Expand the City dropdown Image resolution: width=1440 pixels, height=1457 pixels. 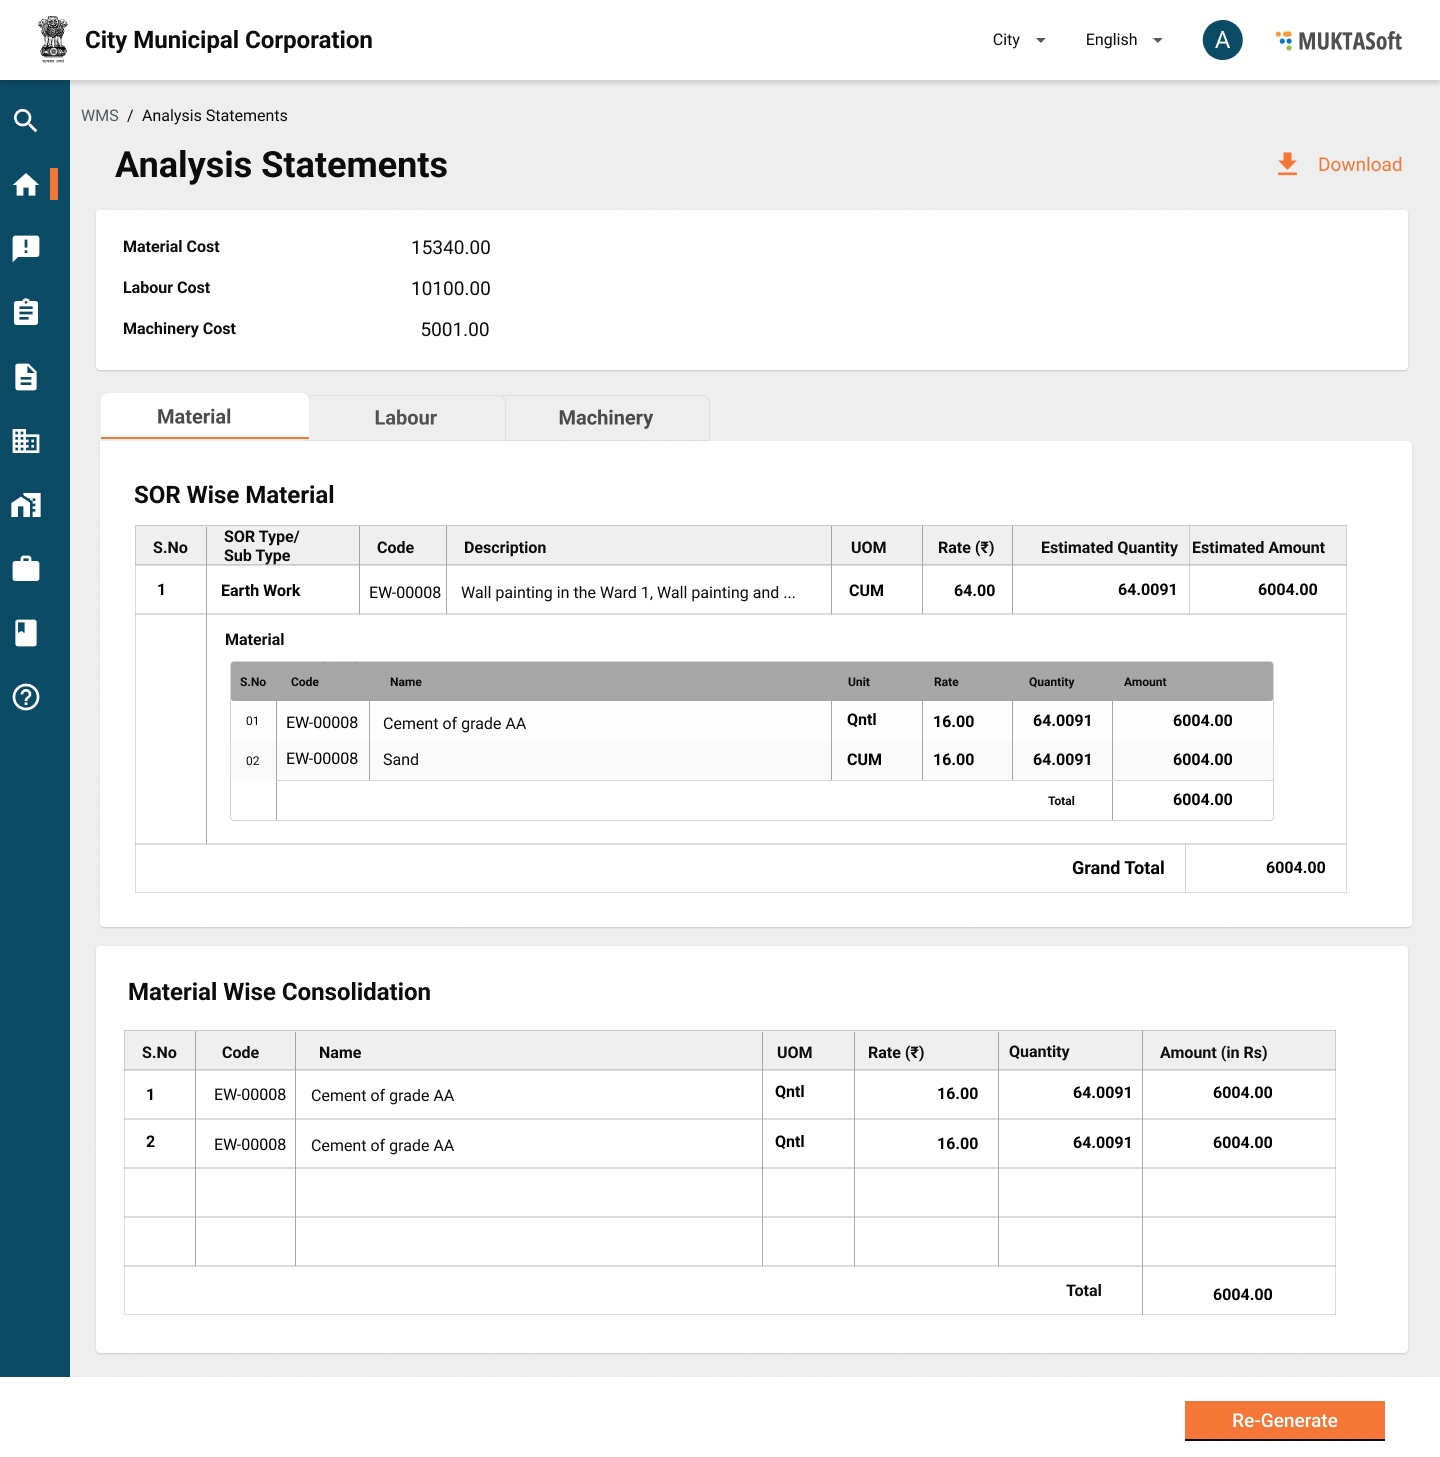tap(1018, 40)
